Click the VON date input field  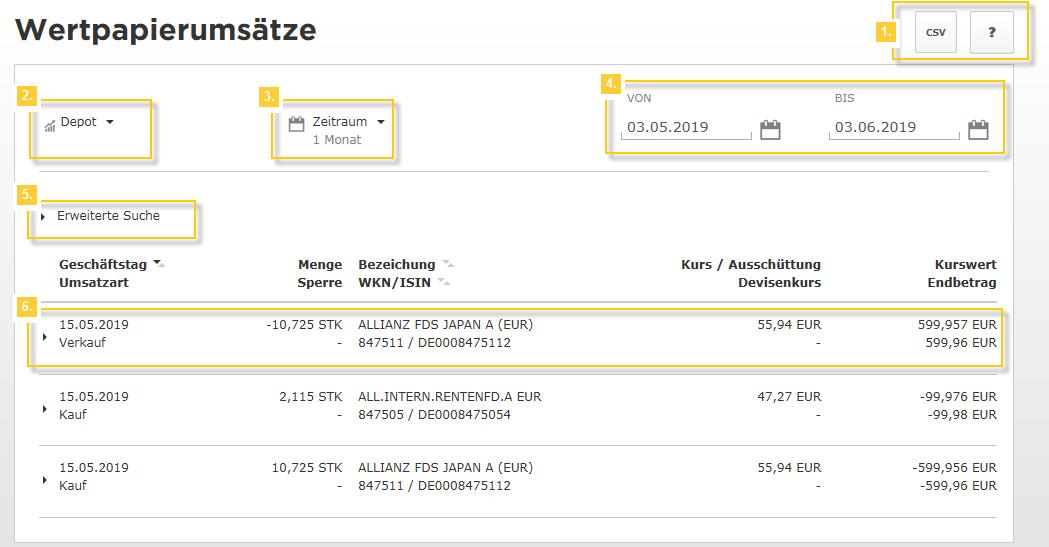[x=685, y=128]
